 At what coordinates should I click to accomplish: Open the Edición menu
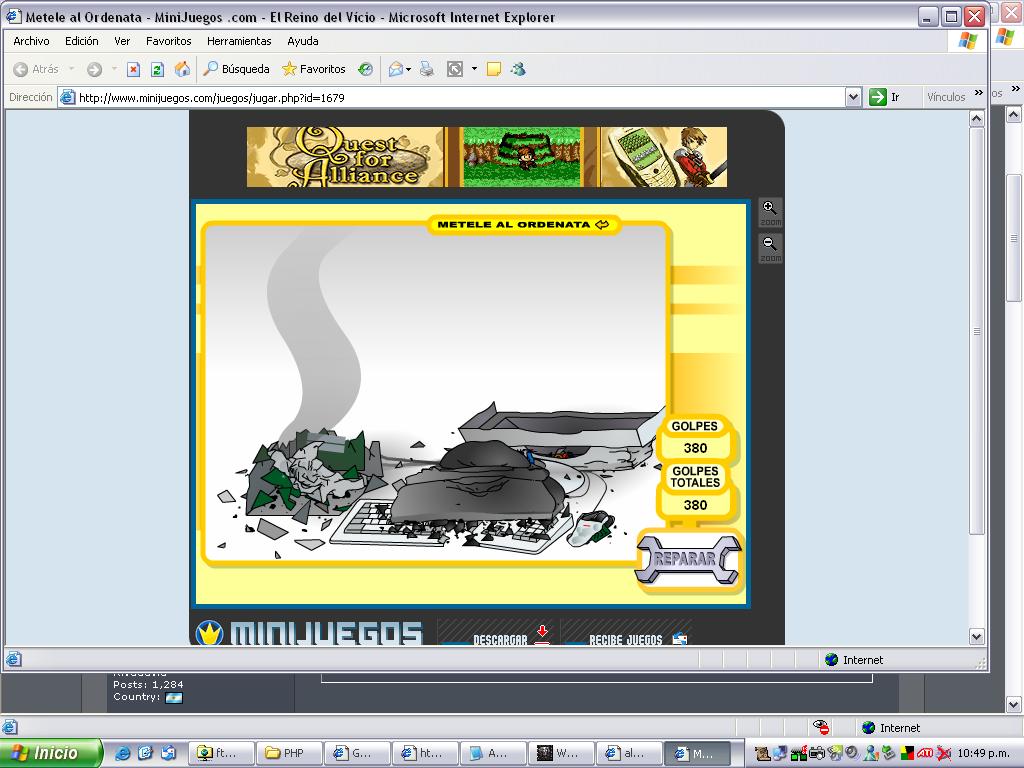click(x=82, y=41)
